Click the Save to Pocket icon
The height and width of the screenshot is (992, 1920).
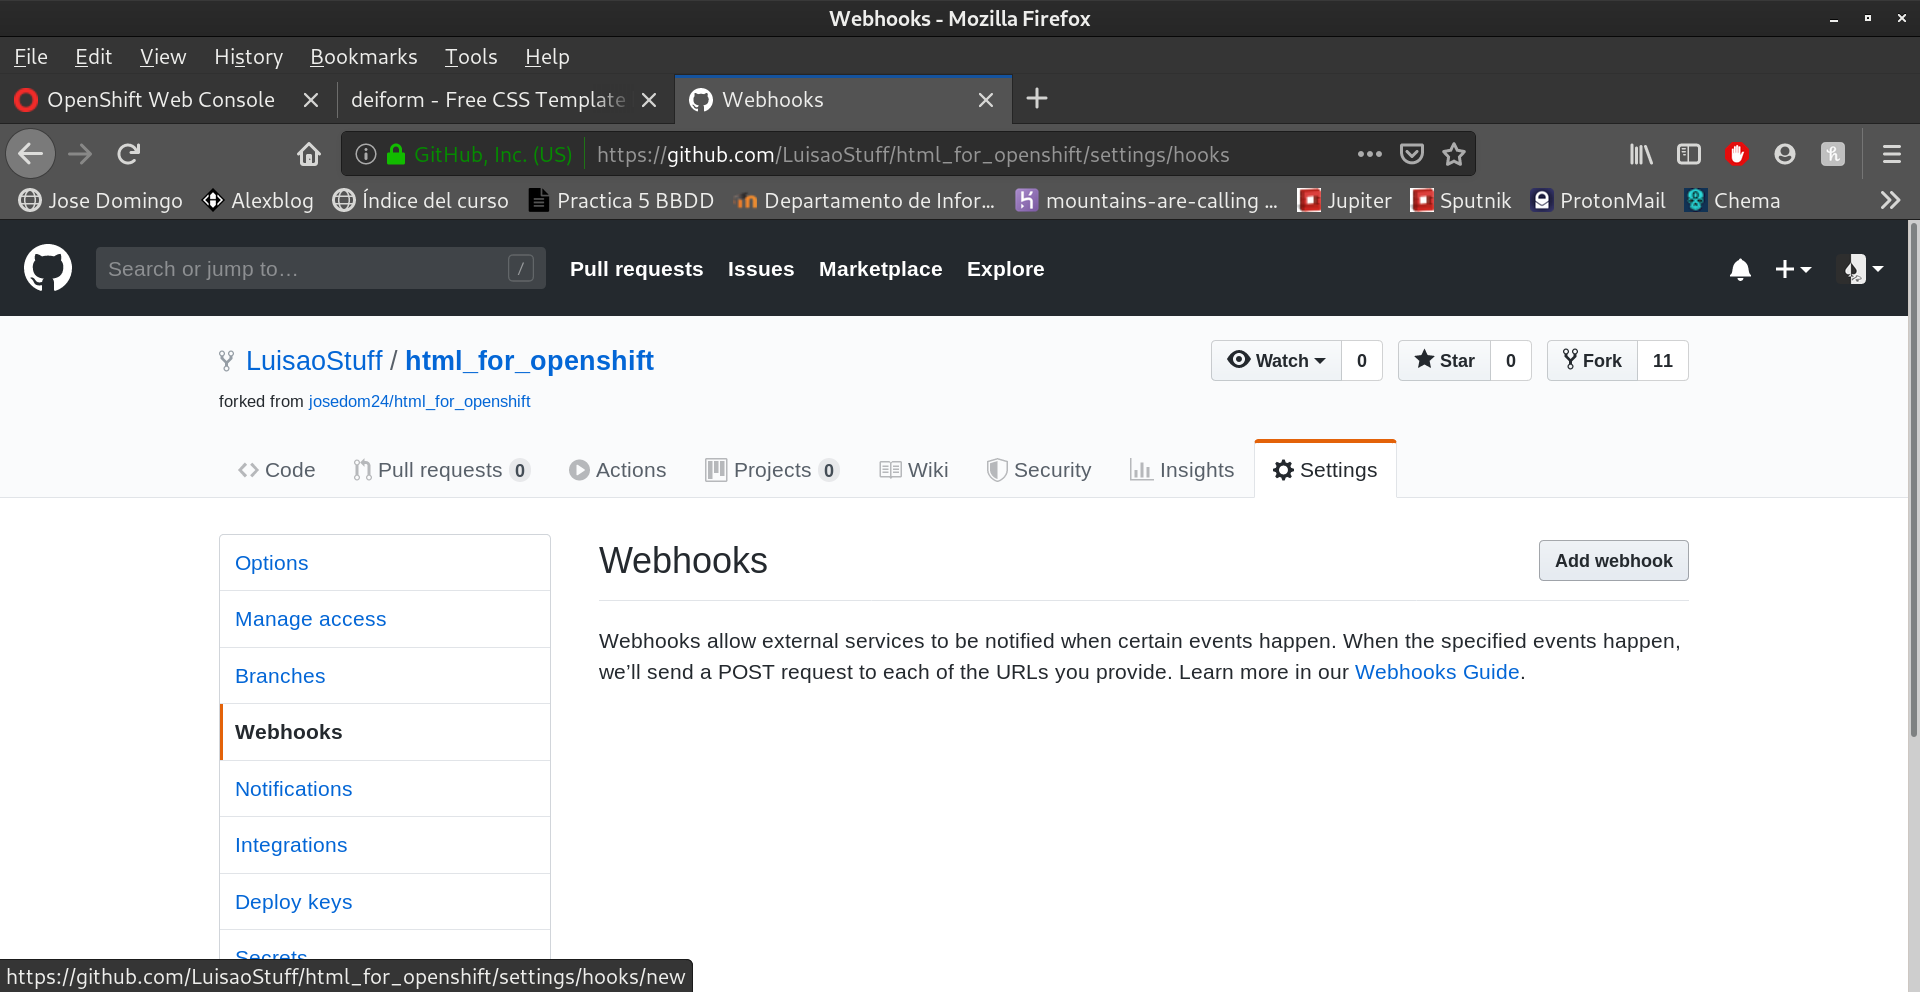click(1411, 154)
